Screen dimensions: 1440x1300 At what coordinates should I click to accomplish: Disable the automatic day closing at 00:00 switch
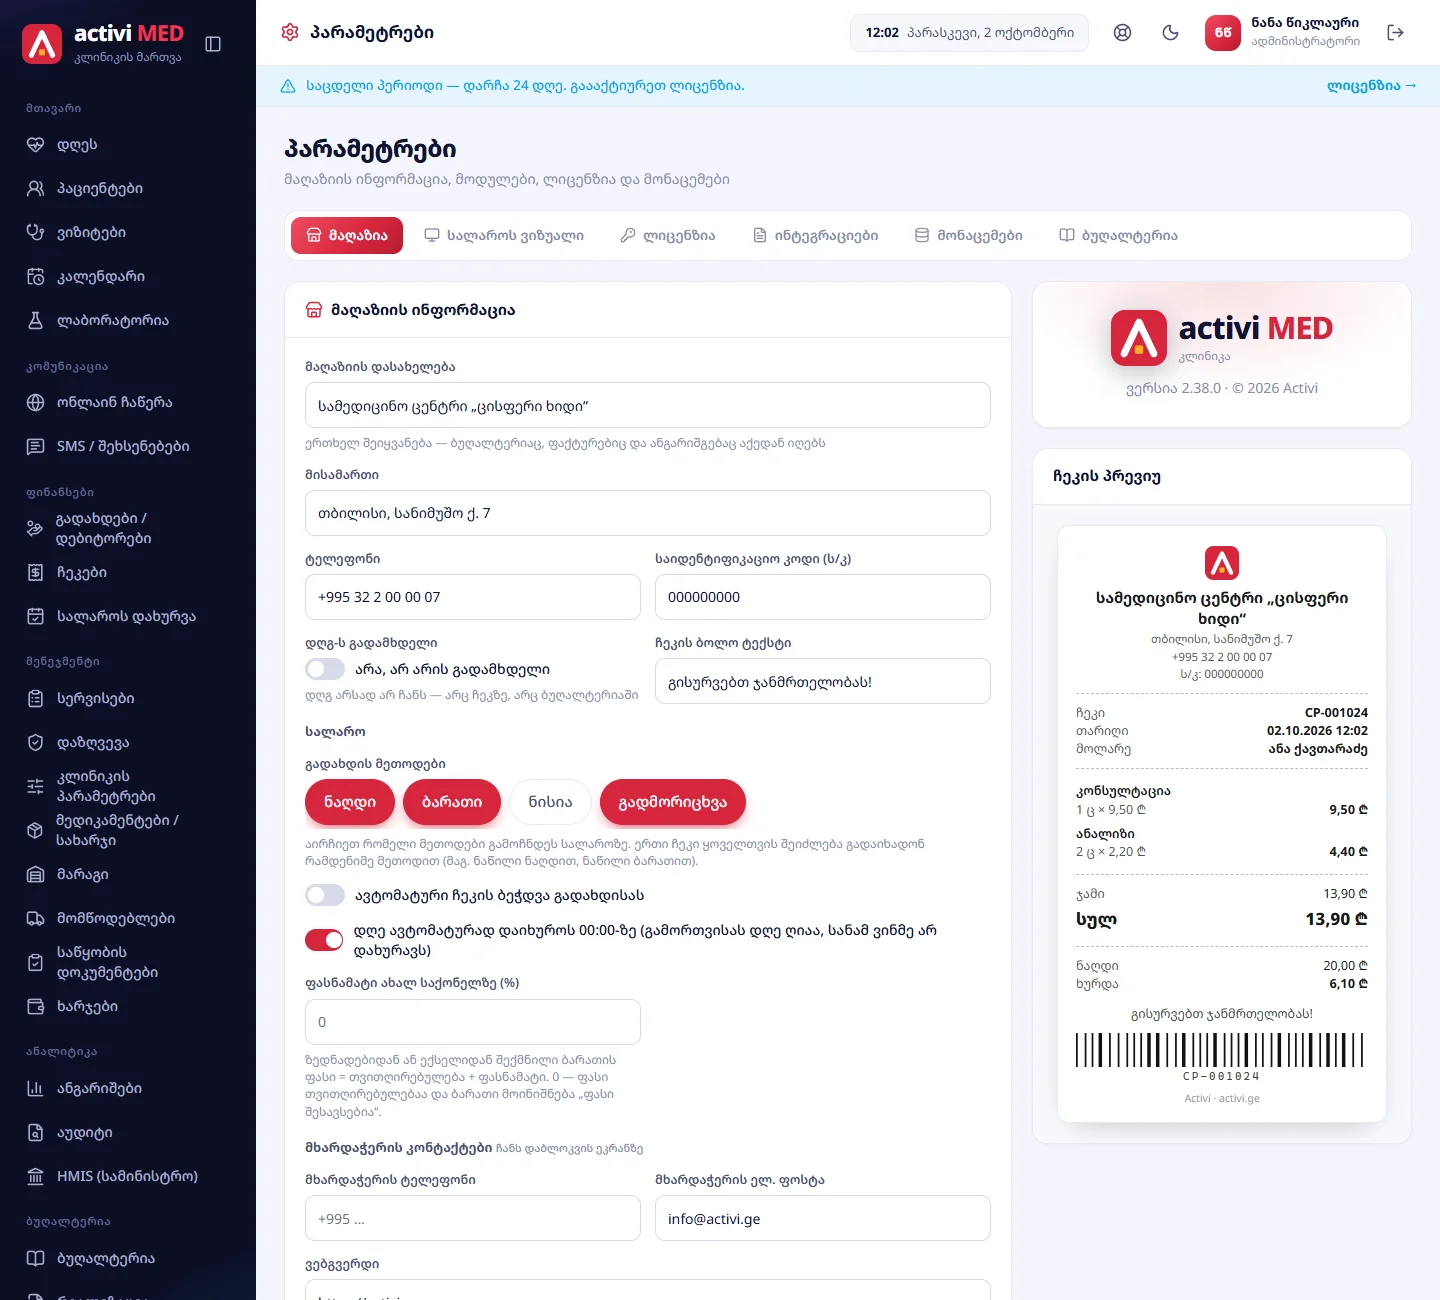tap(324, 940)
